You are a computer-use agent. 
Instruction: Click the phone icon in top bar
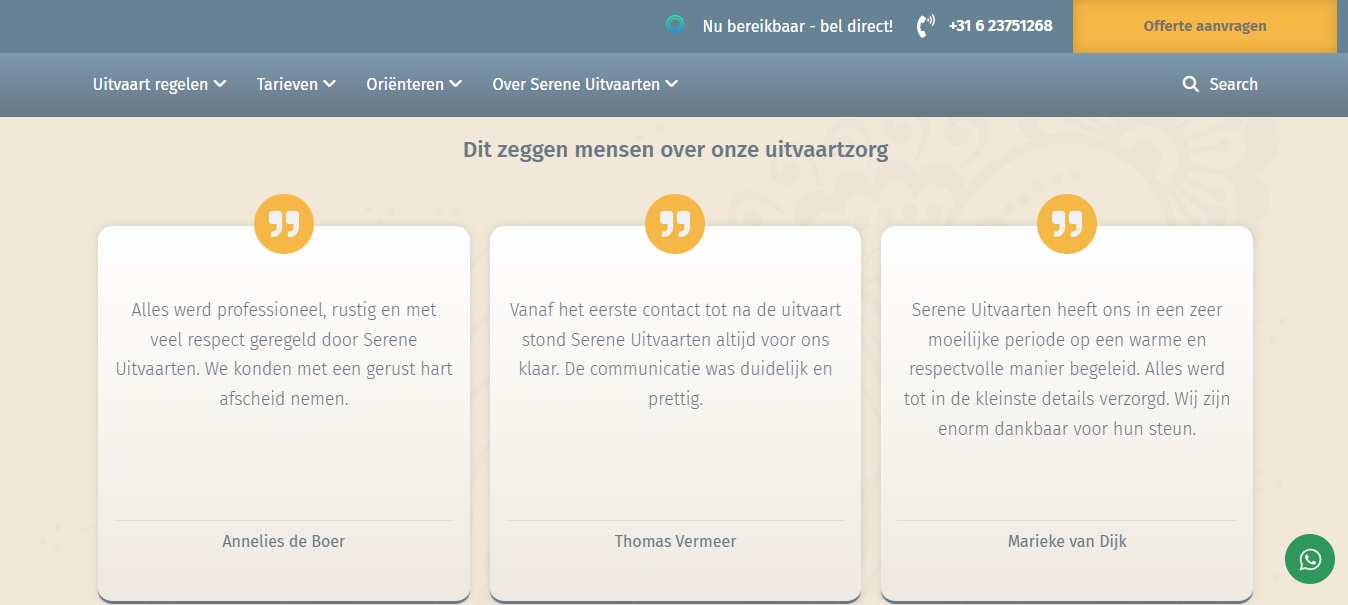[925, 26]
